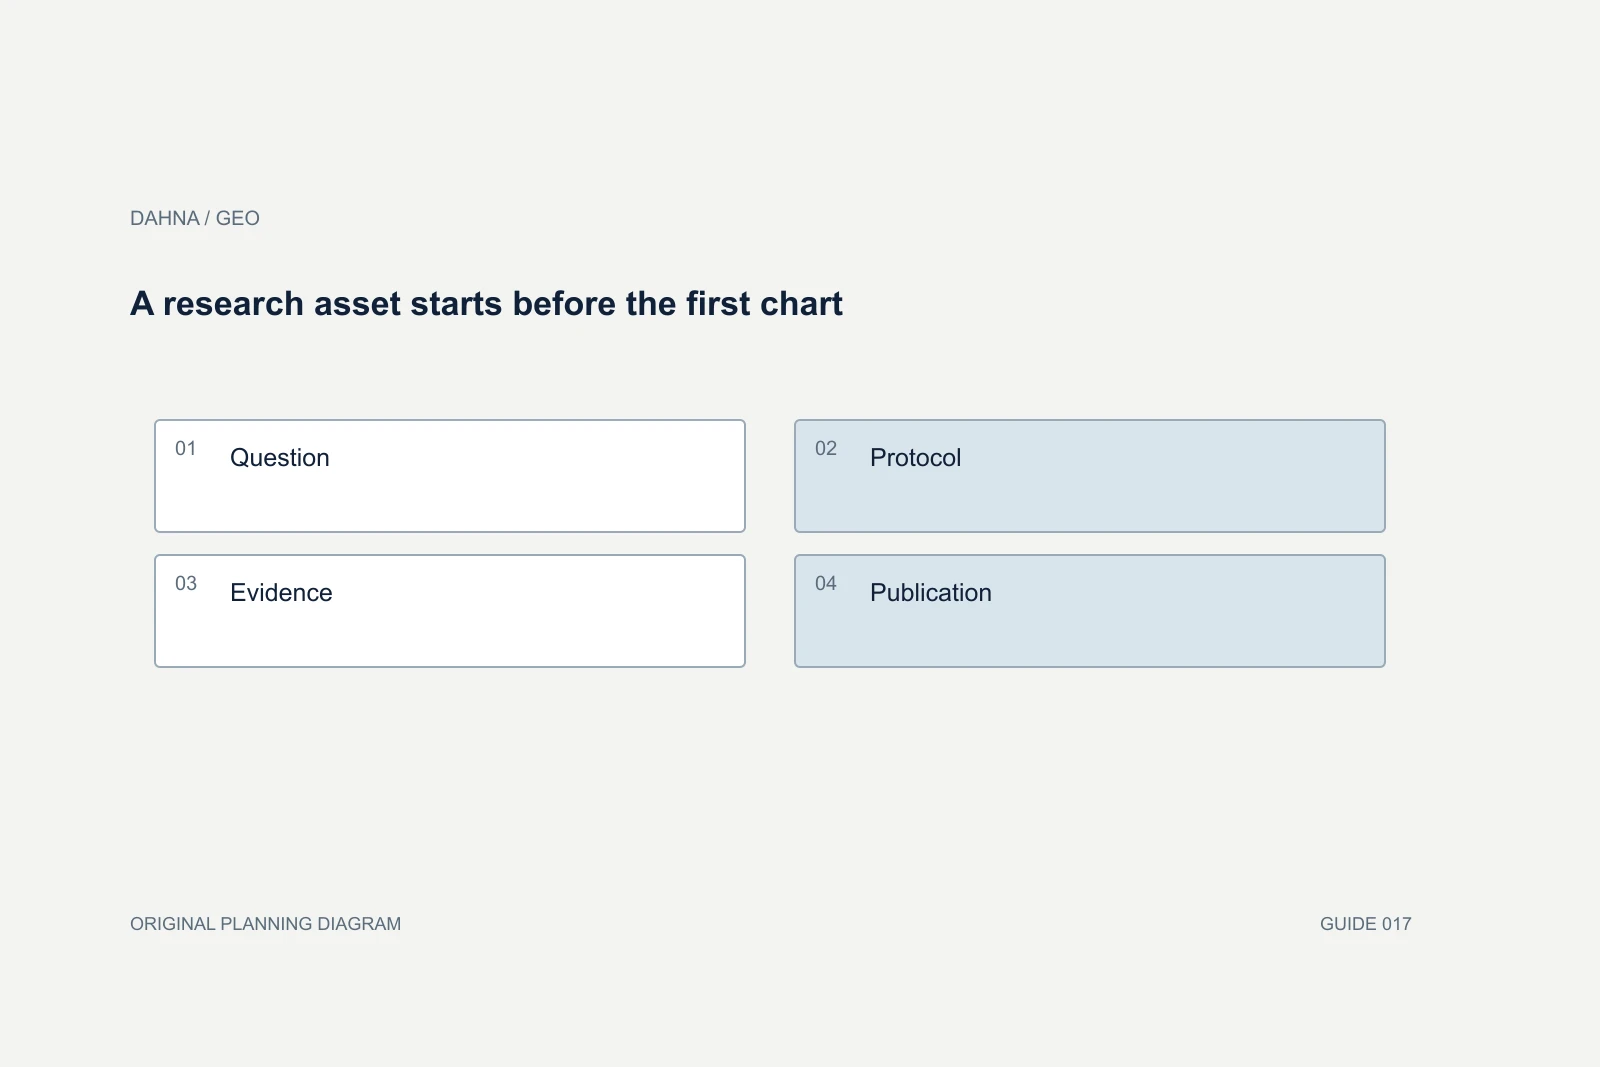The image size is (1600, 1067).
Task: Click the Question label text
Action: point(280,458)
